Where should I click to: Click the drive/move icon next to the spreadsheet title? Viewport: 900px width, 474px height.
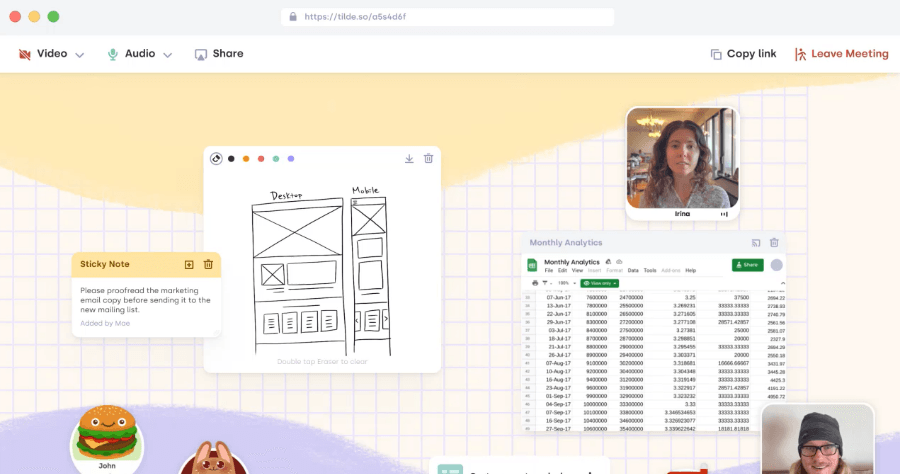608,262
